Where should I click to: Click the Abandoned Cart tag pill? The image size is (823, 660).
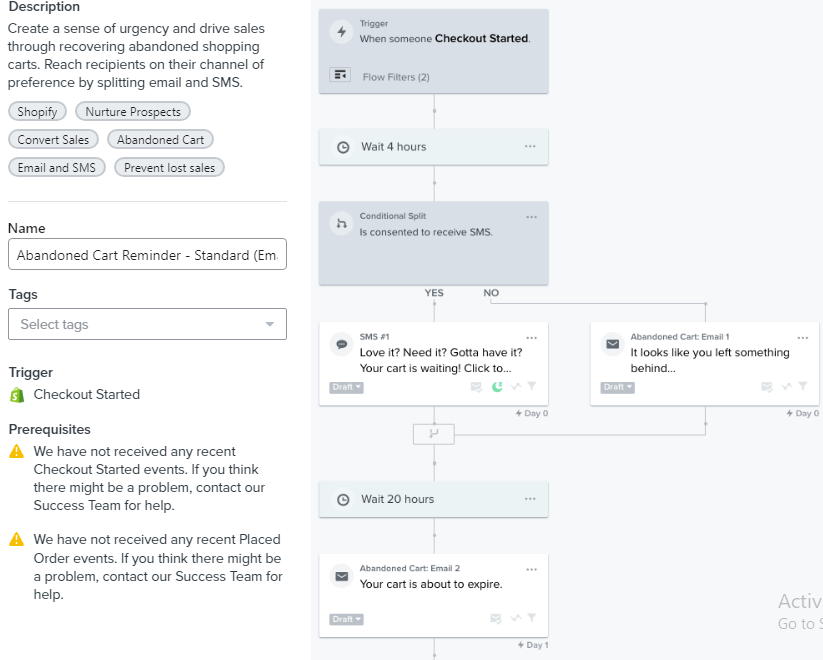160,140
